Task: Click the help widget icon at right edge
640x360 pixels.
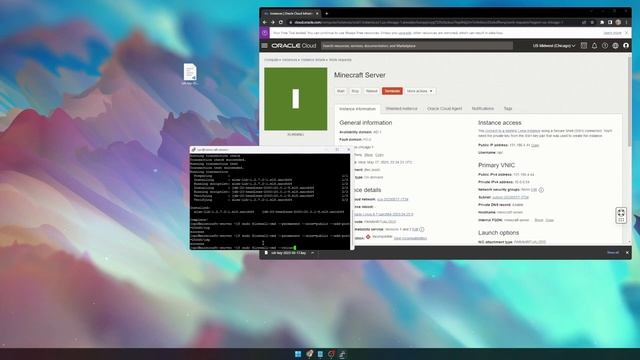Action: 621,215
